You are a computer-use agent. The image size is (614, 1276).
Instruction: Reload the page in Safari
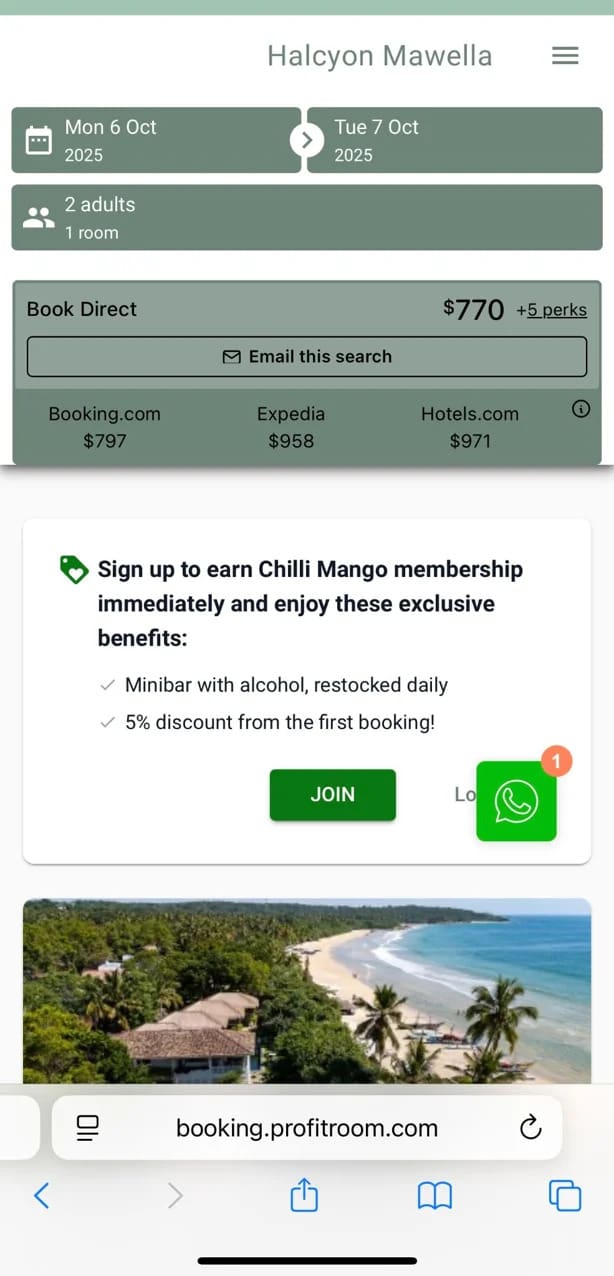(x=531, y=1128)
